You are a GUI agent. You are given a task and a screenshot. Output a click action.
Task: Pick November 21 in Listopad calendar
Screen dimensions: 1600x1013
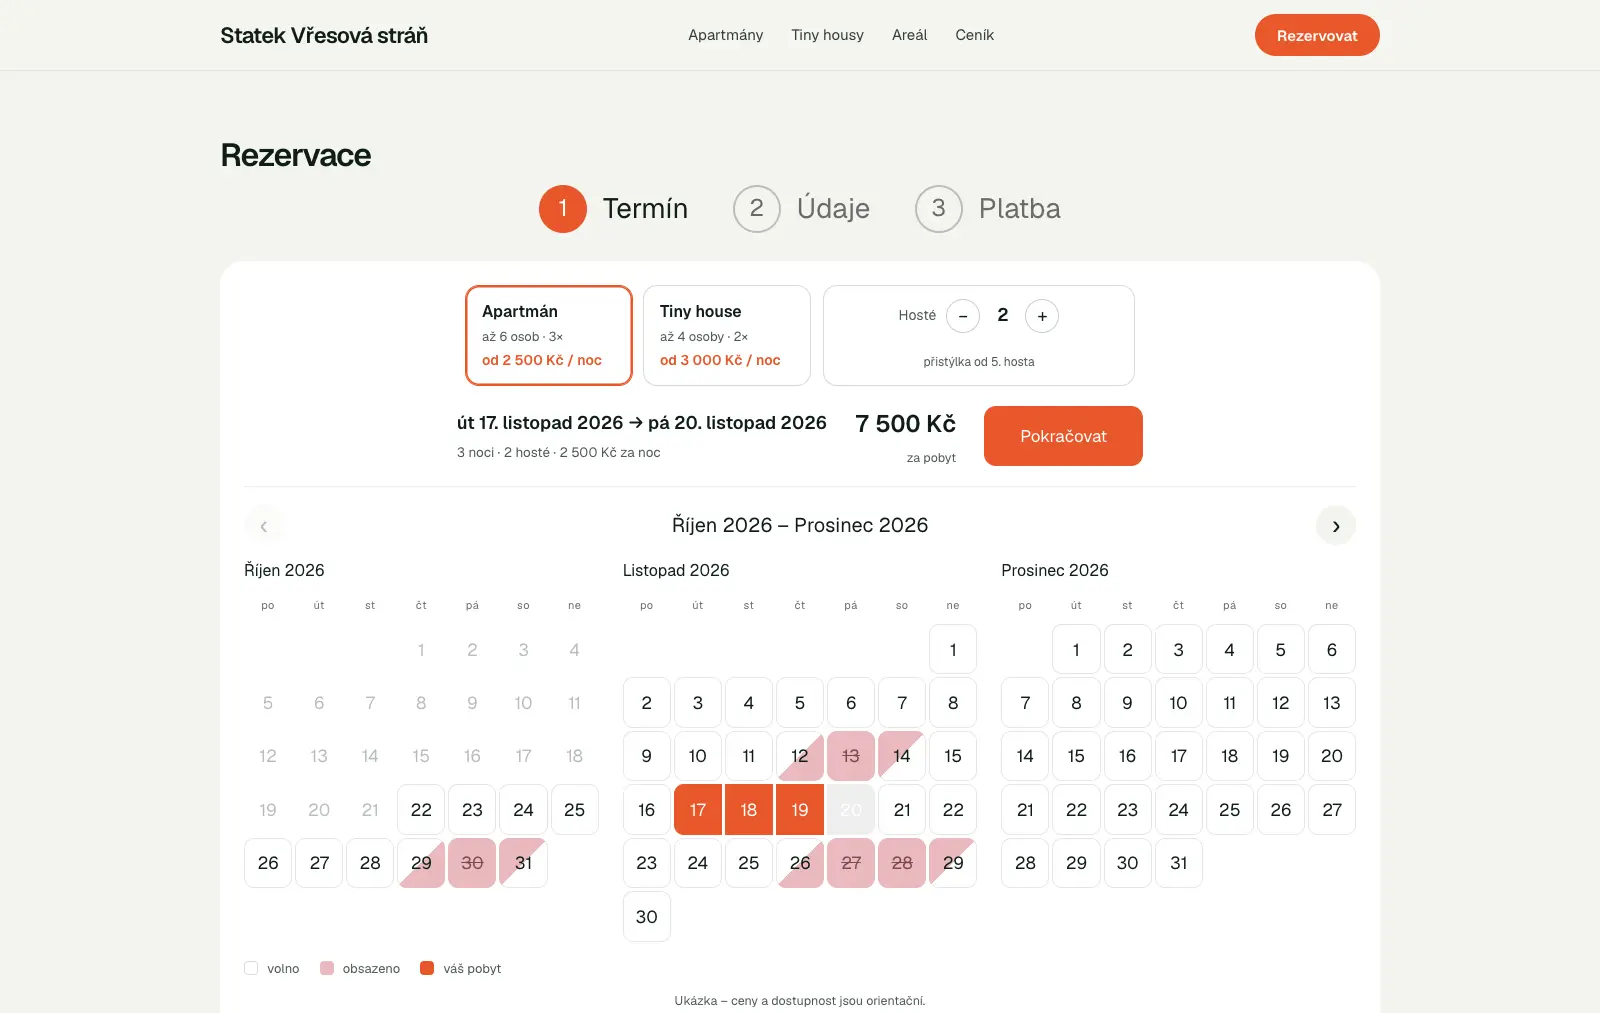click(x=902, y=810)
